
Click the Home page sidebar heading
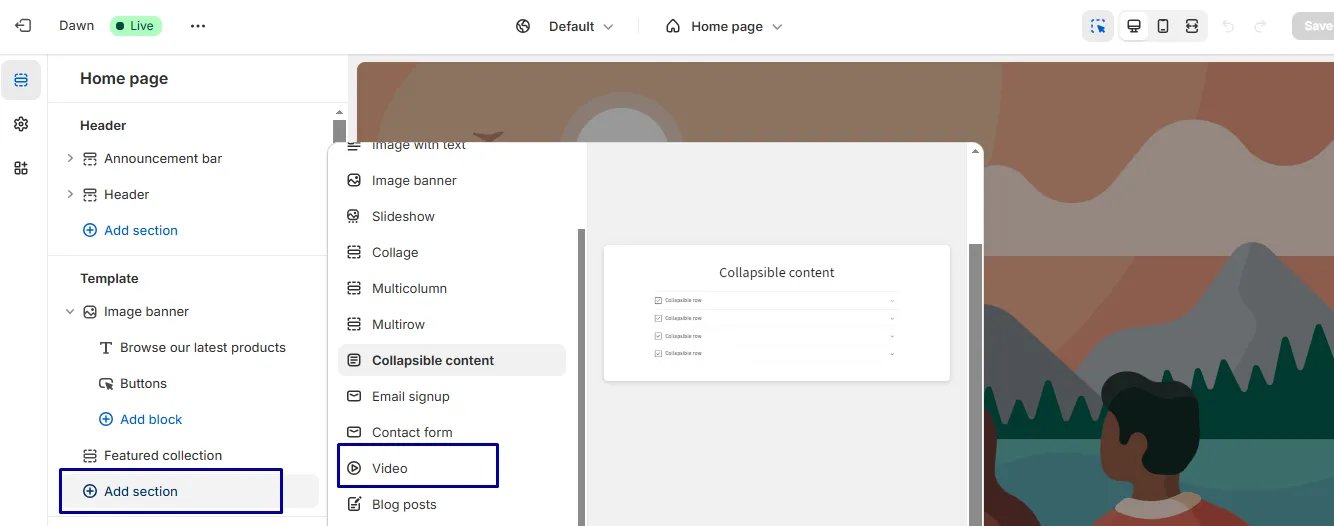[124, 78]
